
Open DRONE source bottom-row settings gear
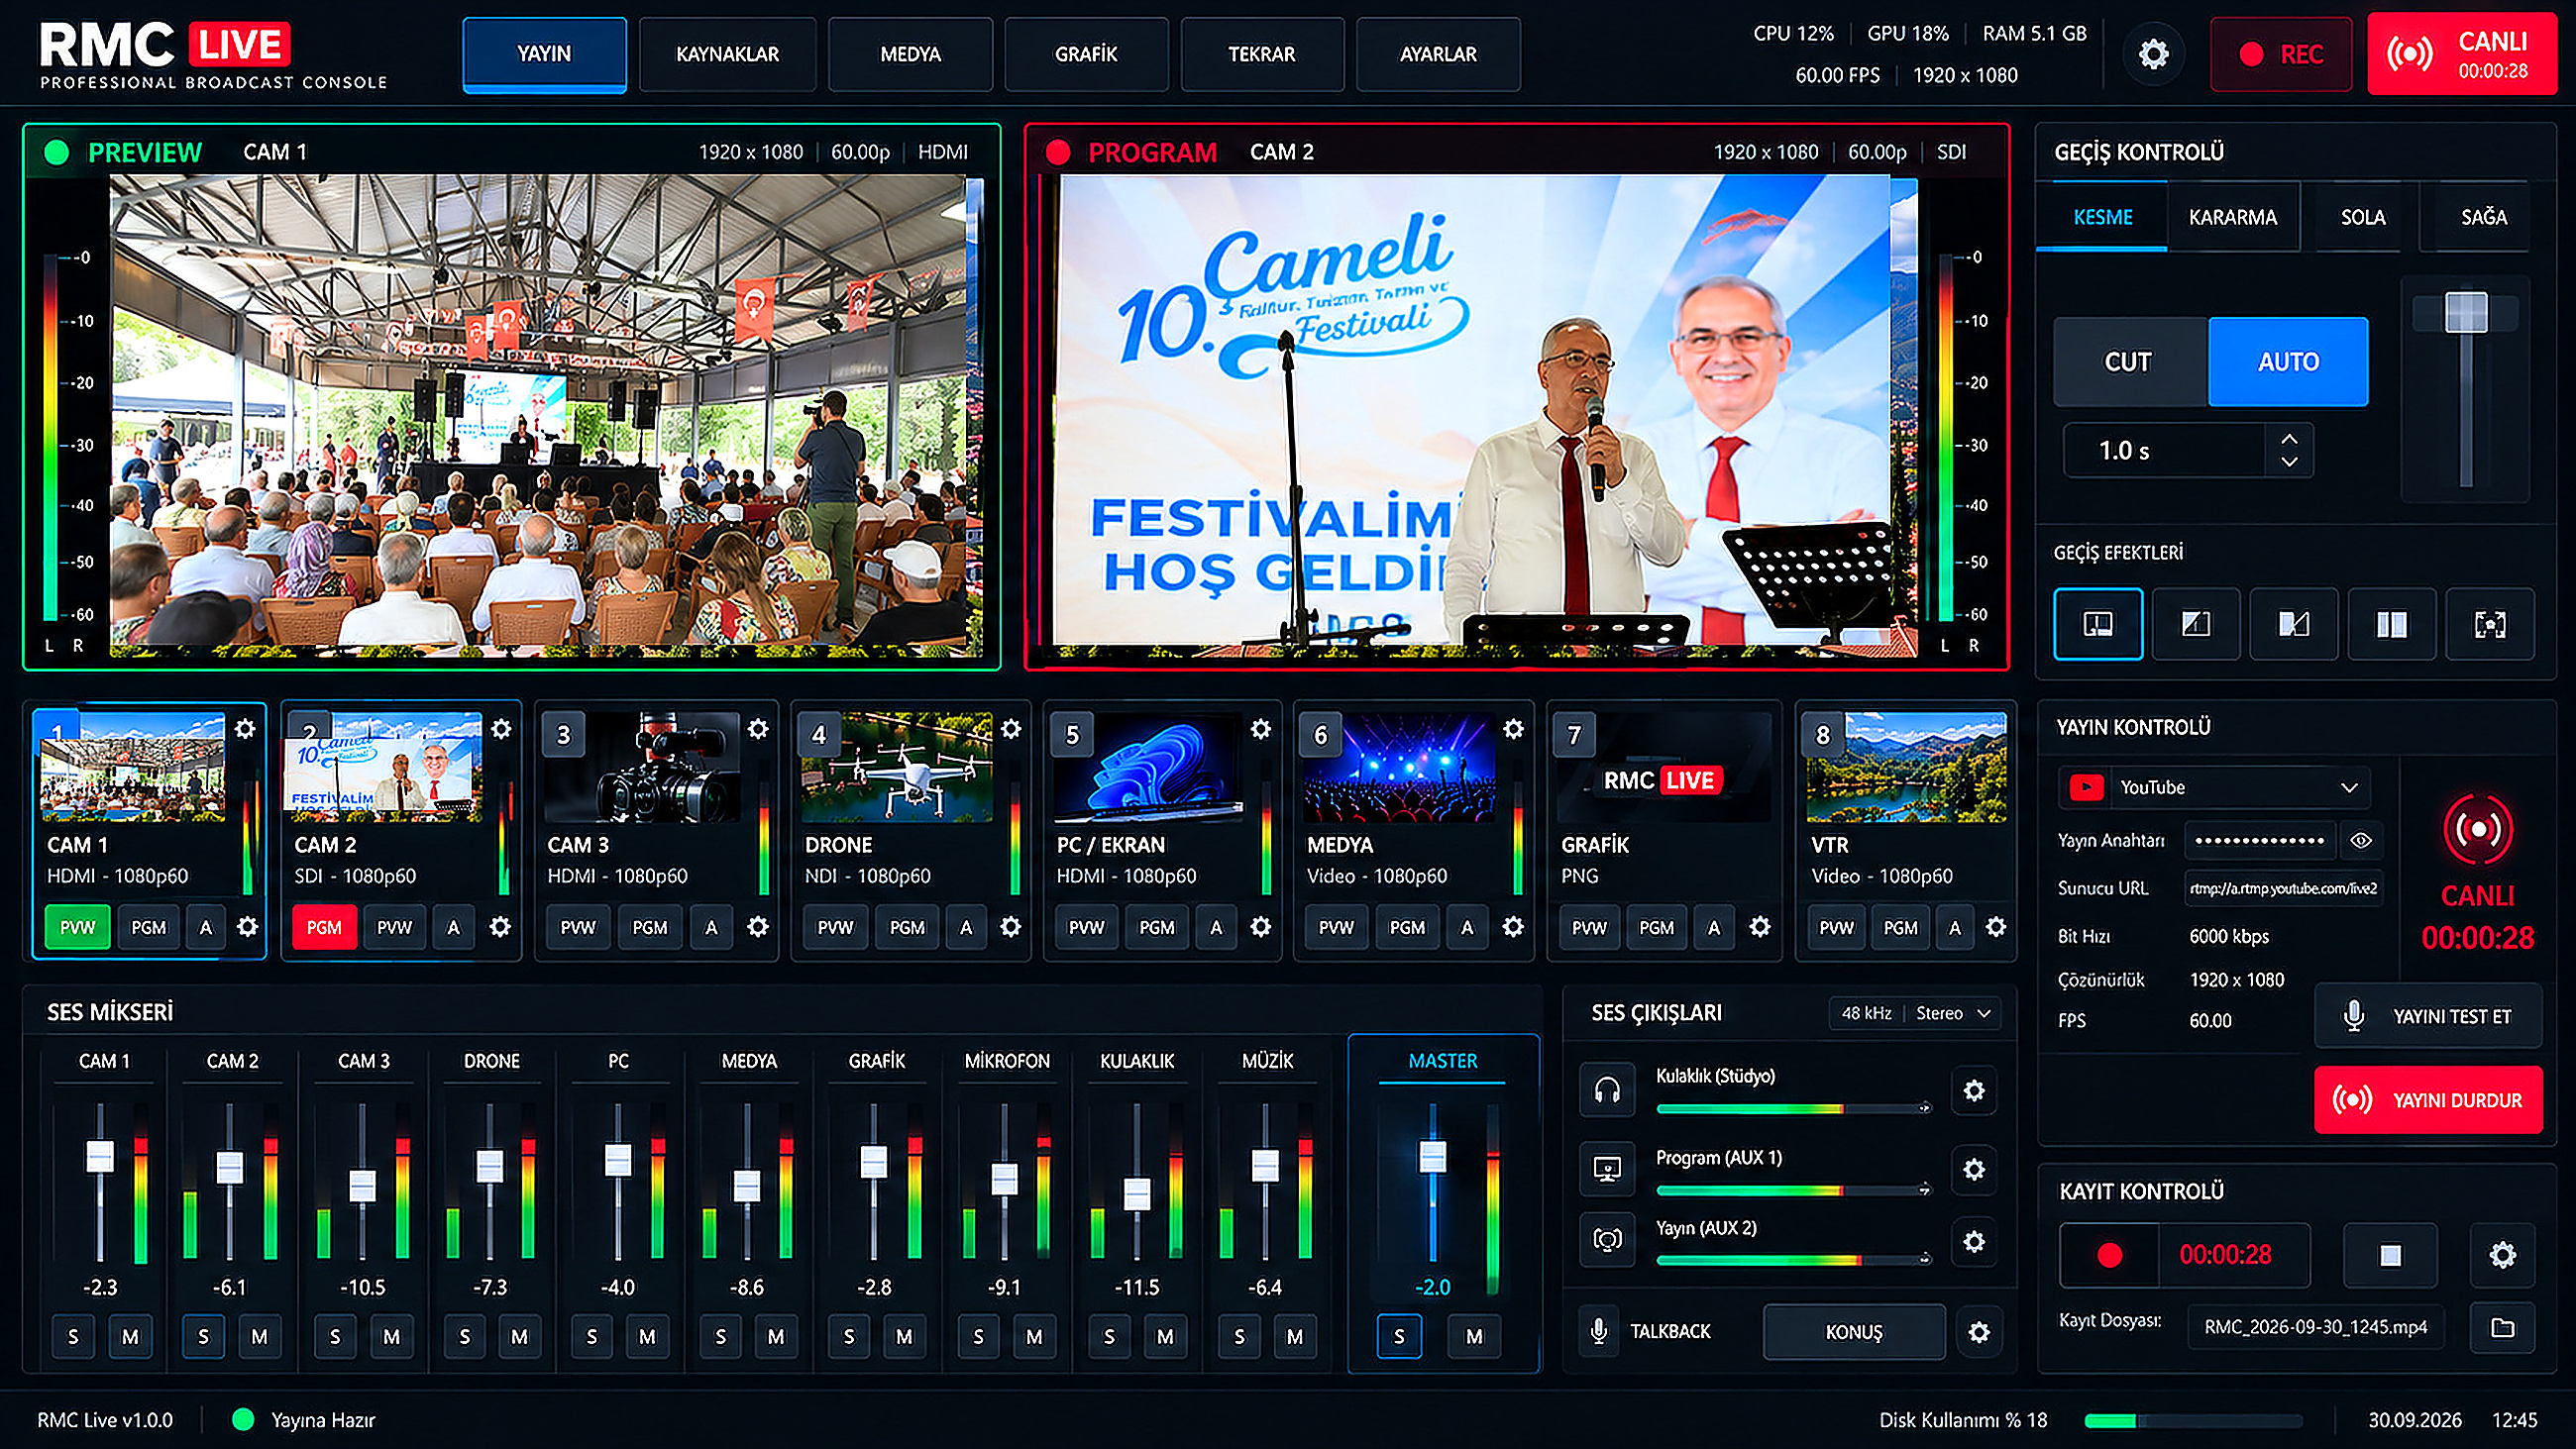pyautogui.click(x=1011, y=927)
